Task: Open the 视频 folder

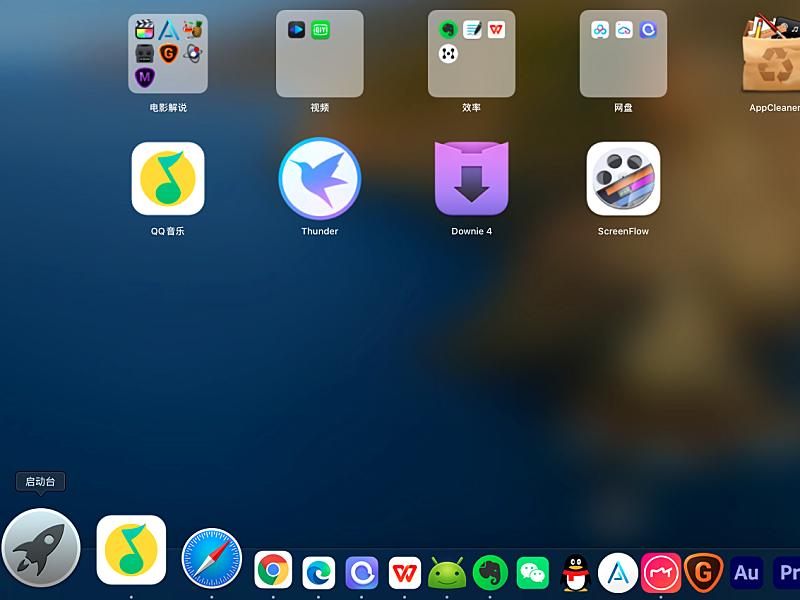Action: click(320, 54)
